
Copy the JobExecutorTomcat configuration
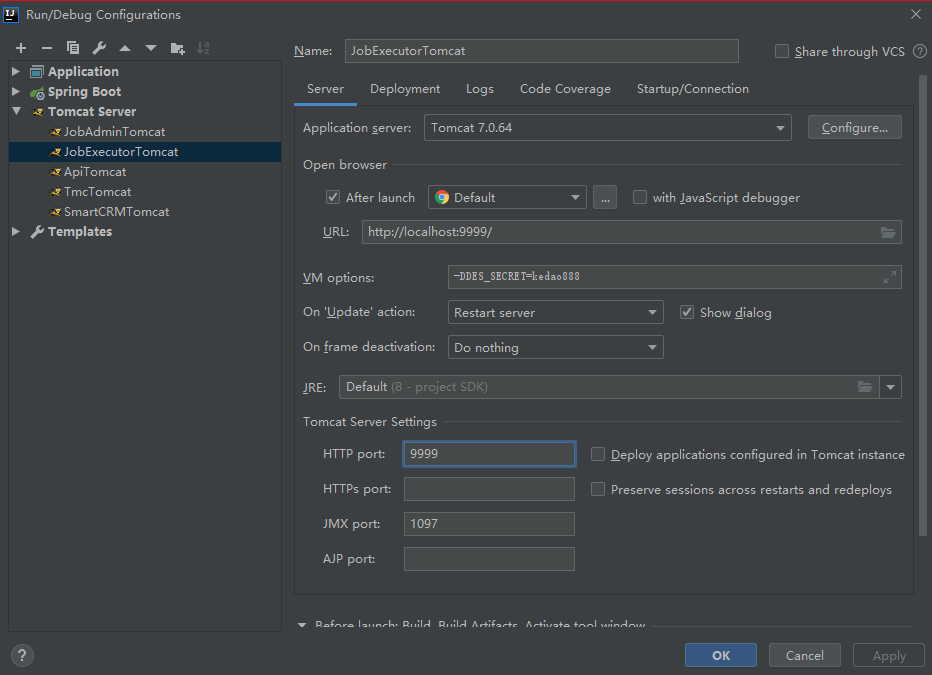click(x=72, y=47)
